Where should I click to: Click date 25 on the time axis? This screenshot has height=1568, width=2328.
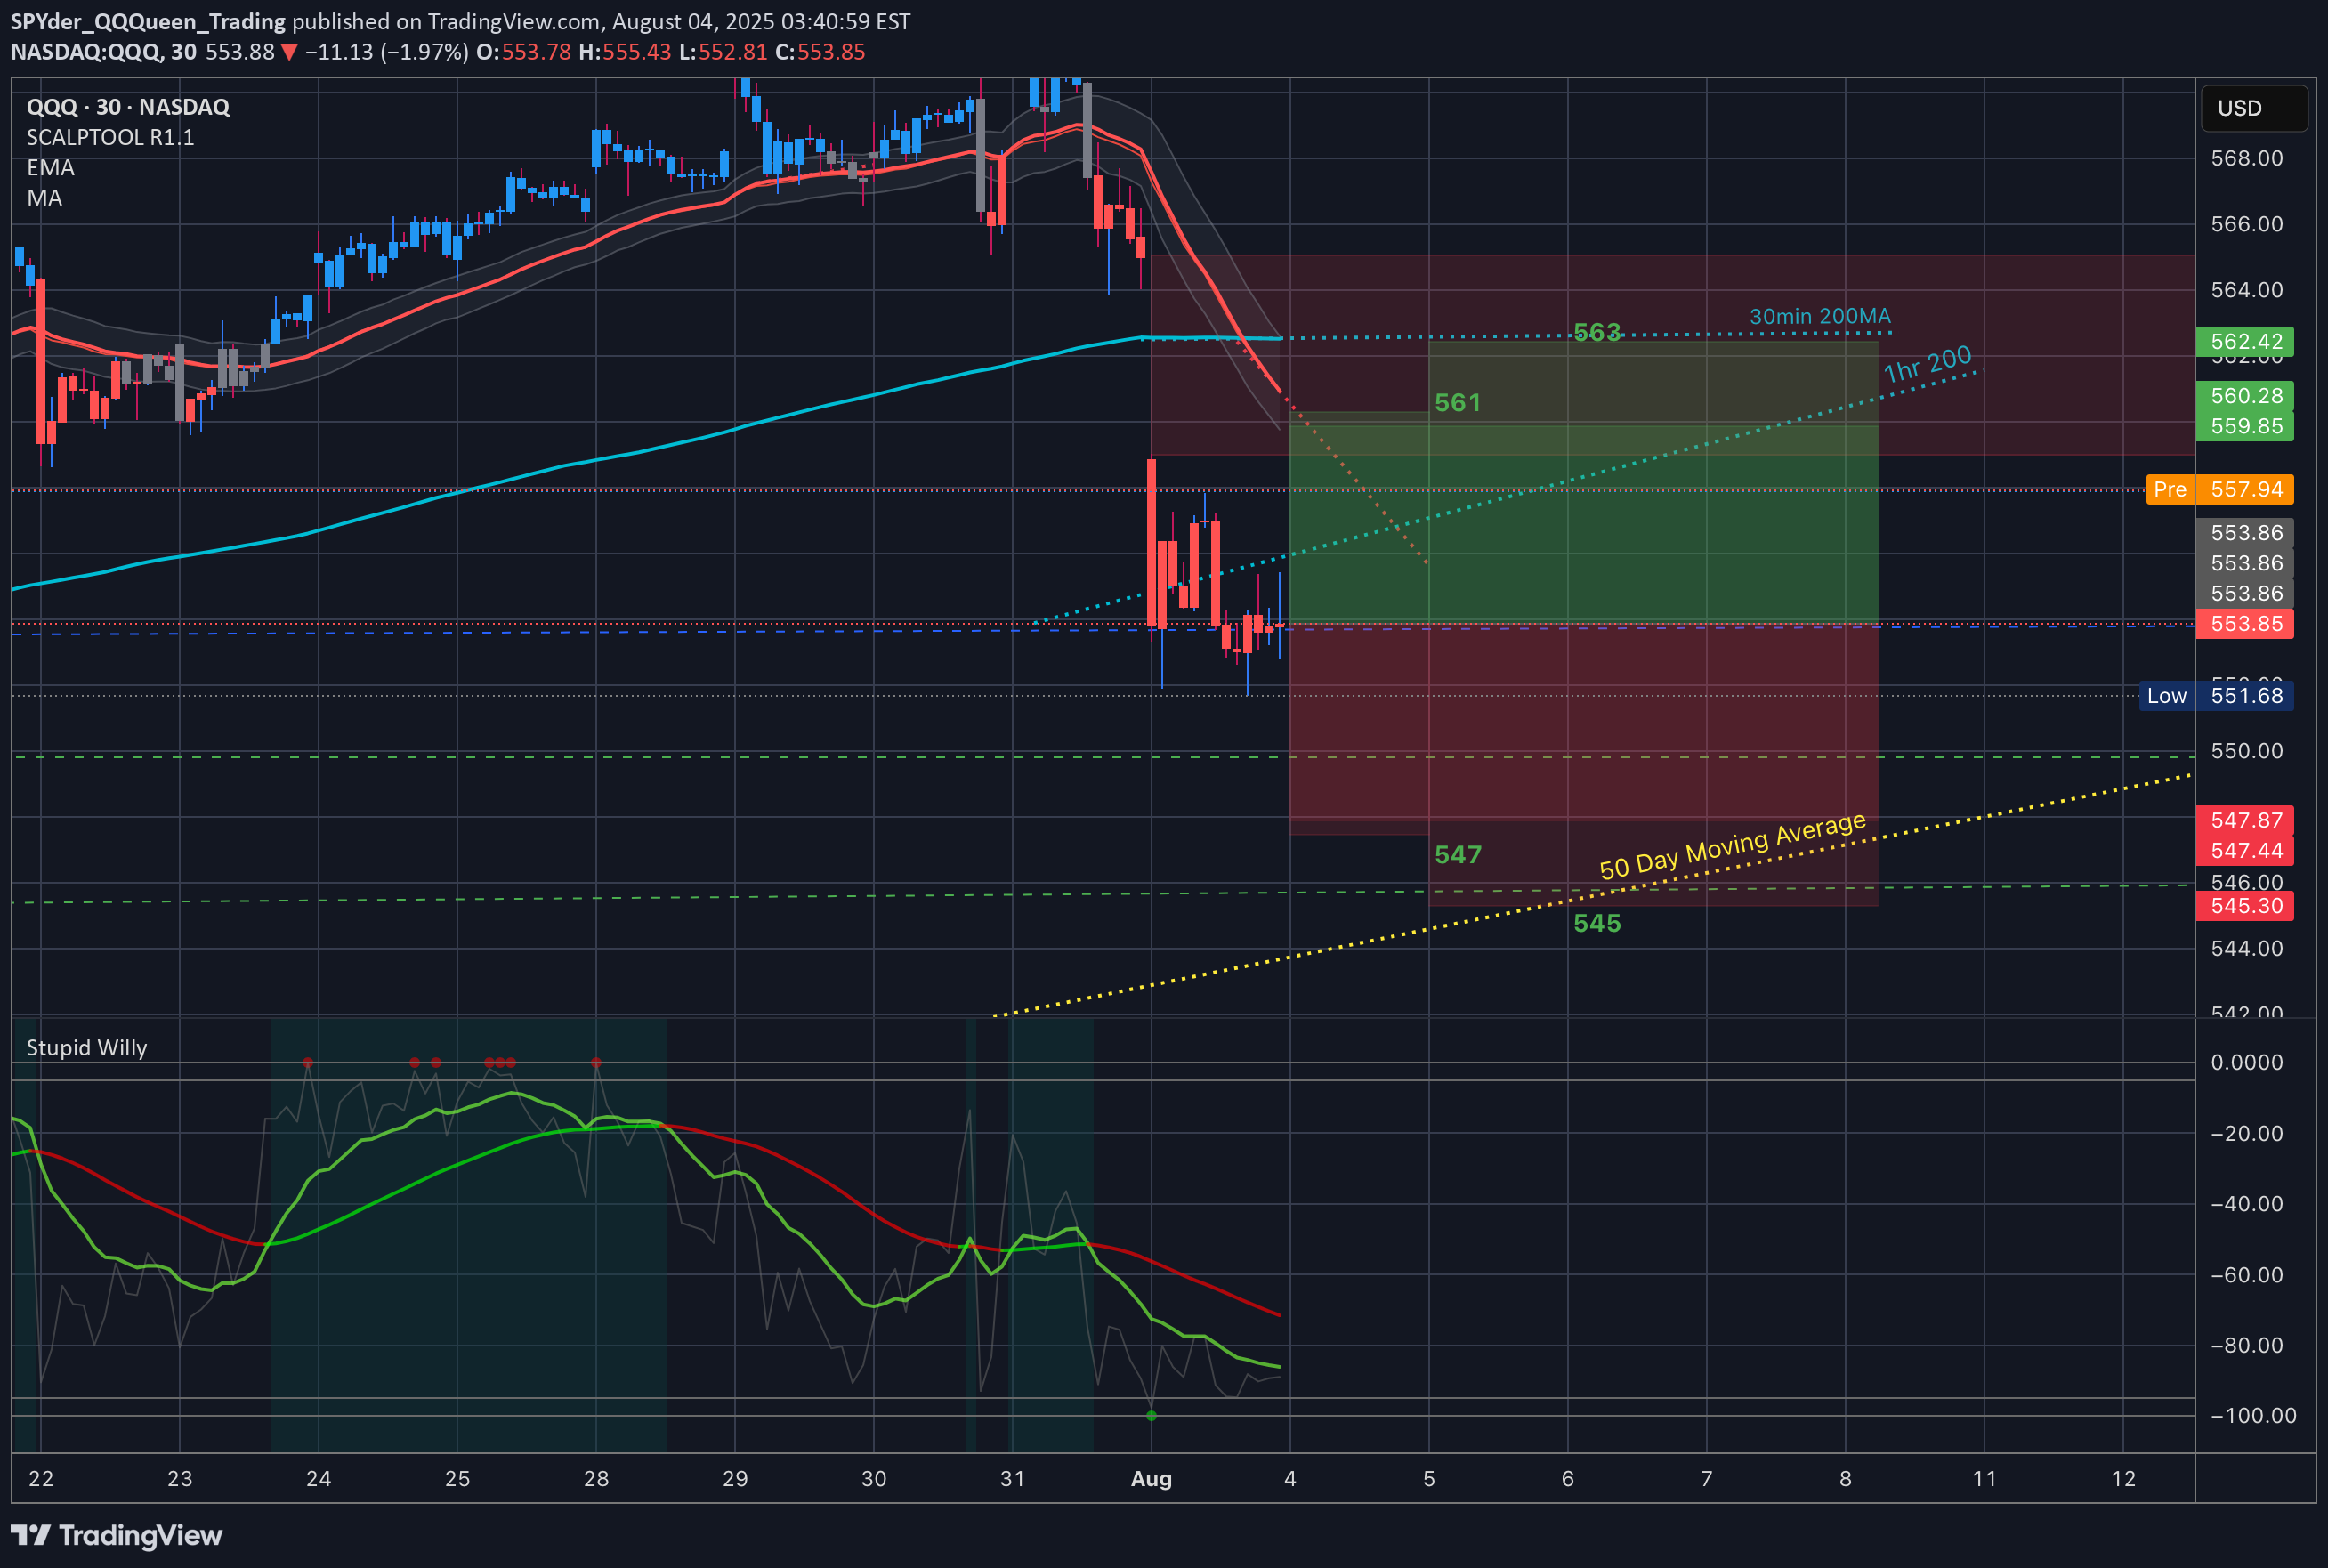point(458,1479)
